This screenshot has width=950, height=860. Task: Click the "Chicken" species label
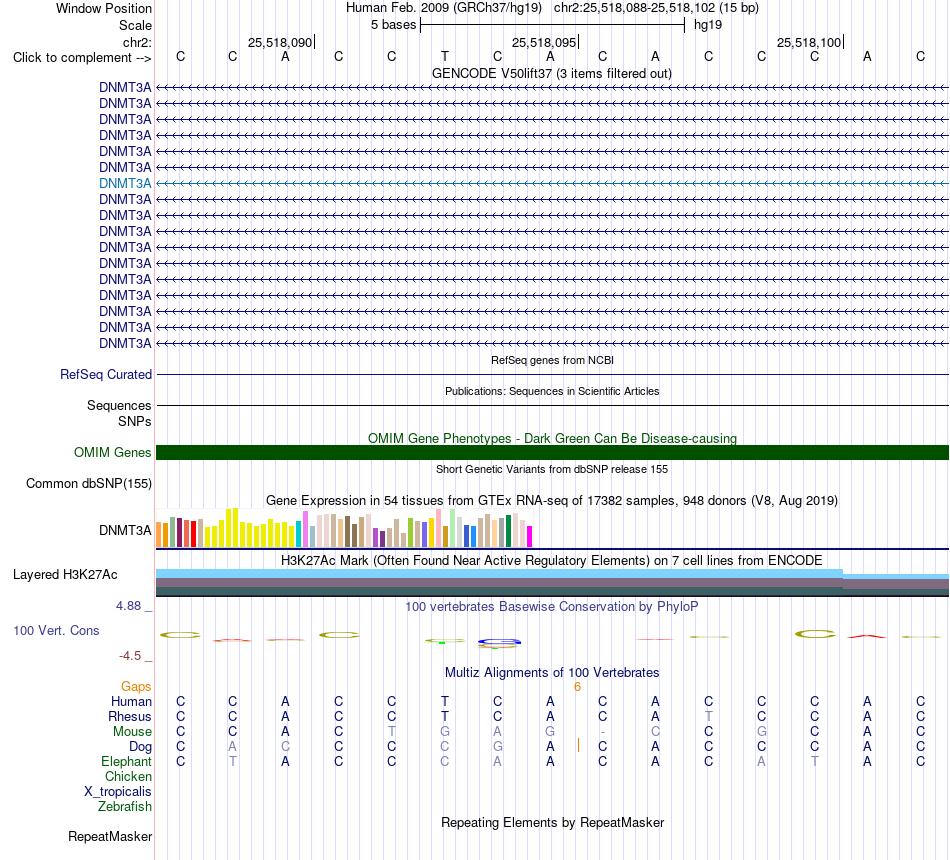(128, 776)
